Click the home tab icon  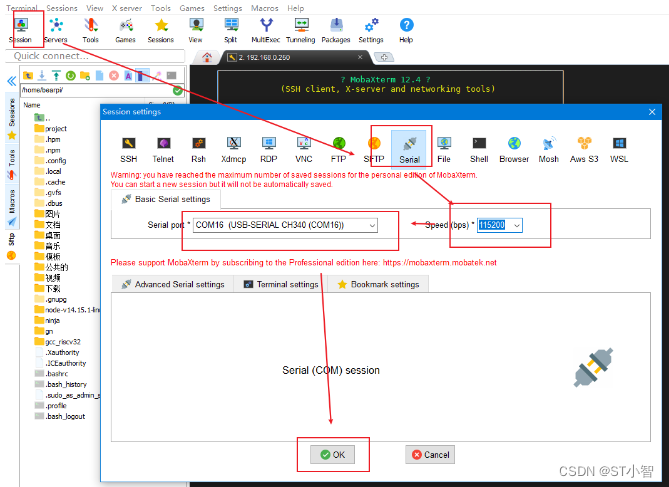207,57
